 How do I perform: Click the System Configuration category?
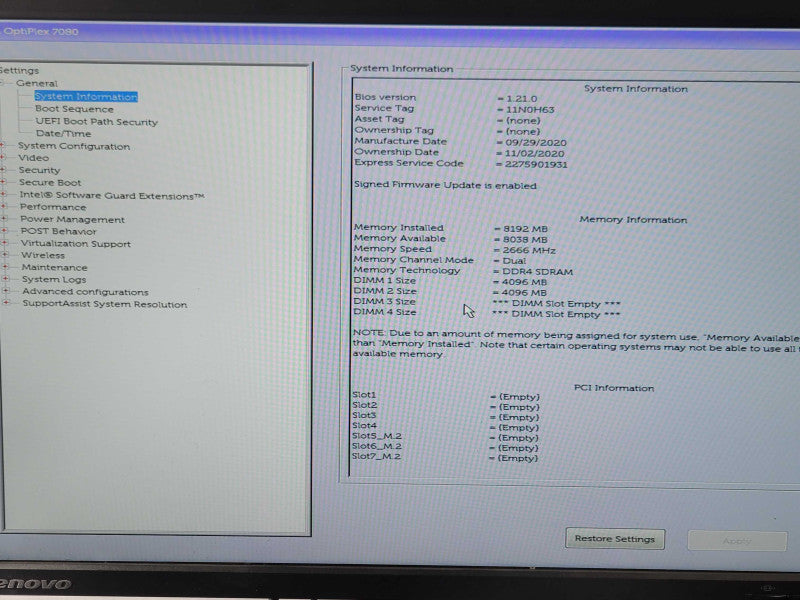(x=74, y=146)
